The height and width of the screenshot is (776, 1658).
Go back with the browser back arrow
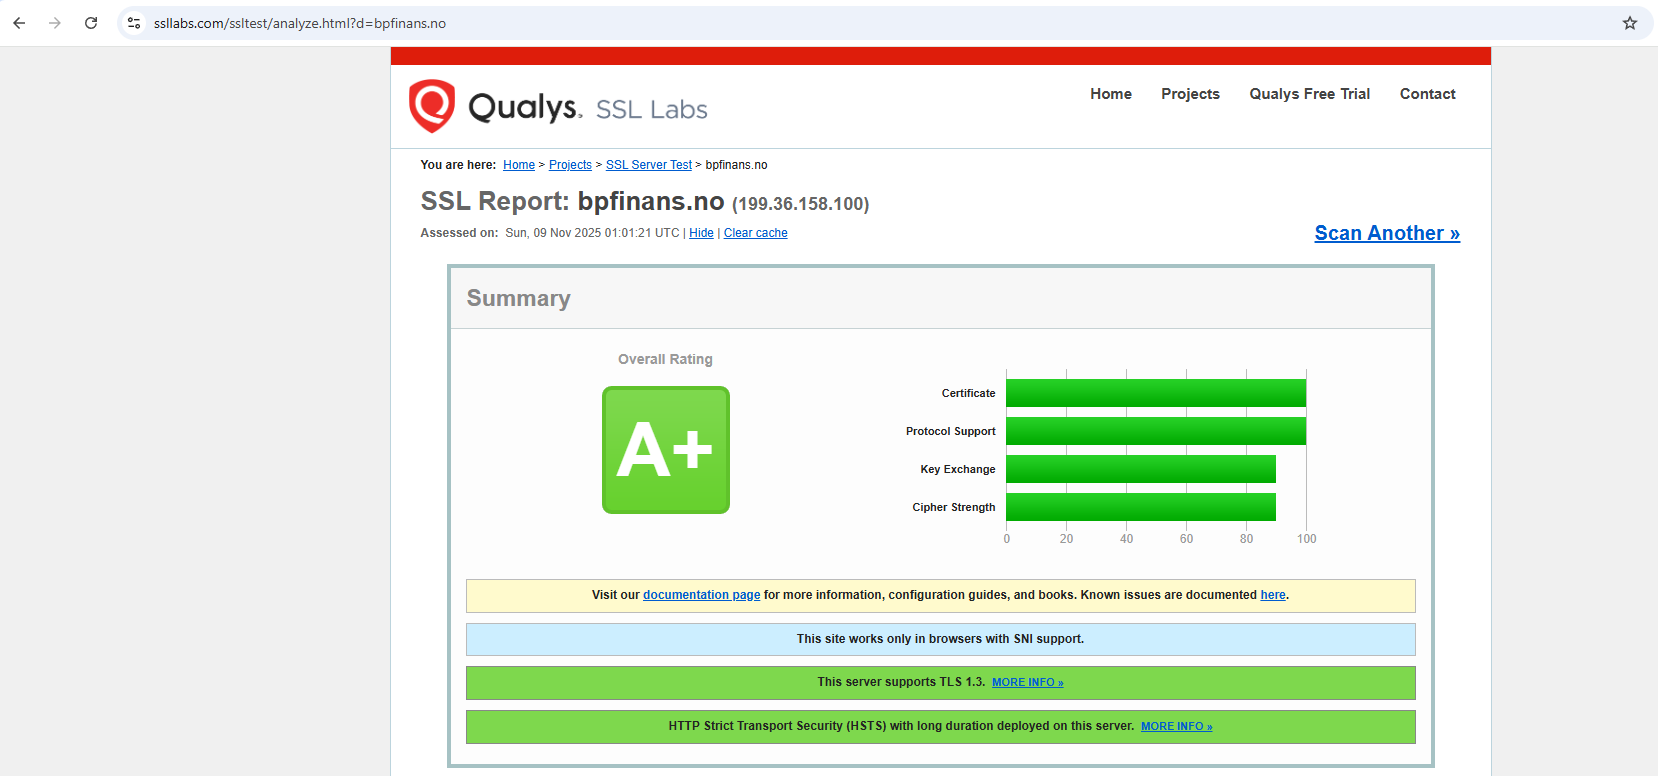pyautogui.click(x=19, y=23)
